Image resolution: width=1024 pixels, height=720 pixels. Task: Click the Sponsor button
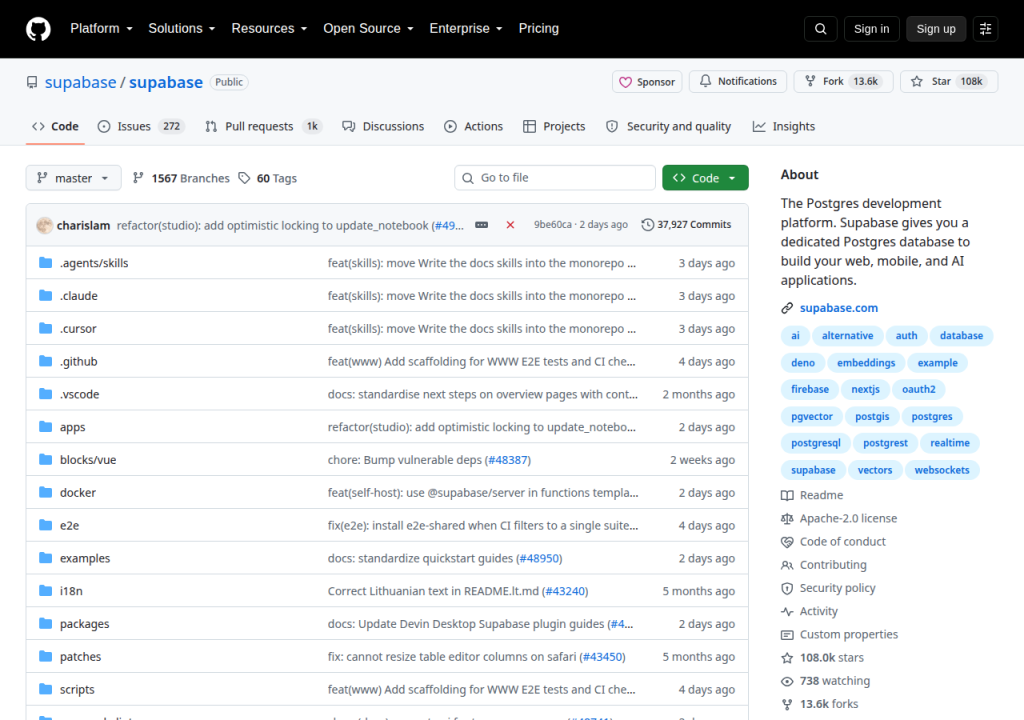coord(647,82)
